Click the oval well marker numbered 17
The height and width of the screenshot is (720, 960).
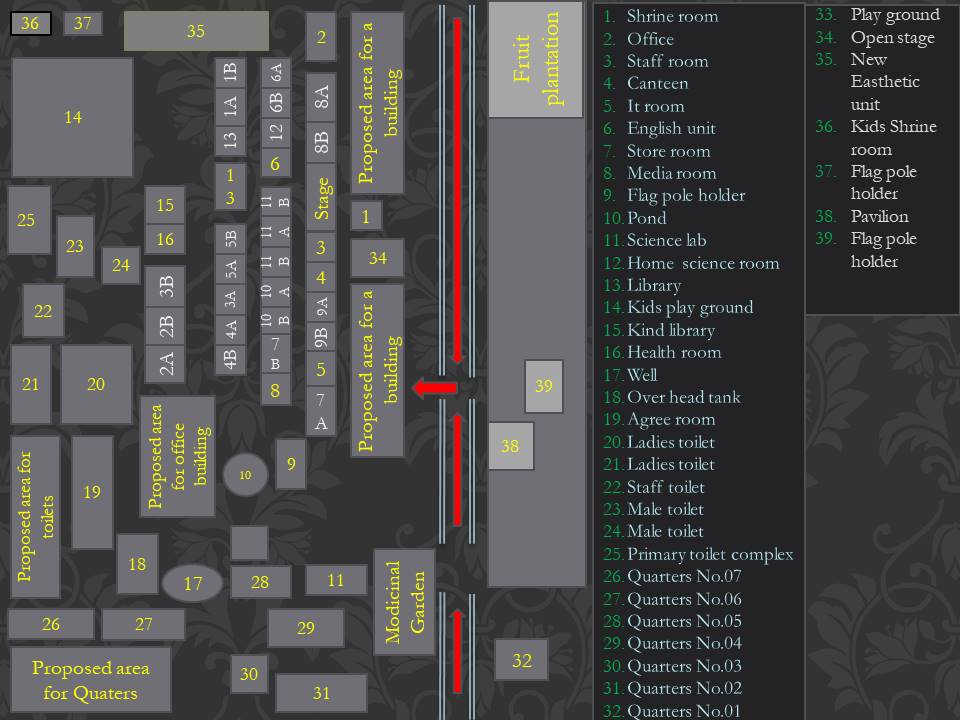coord(193,583)
